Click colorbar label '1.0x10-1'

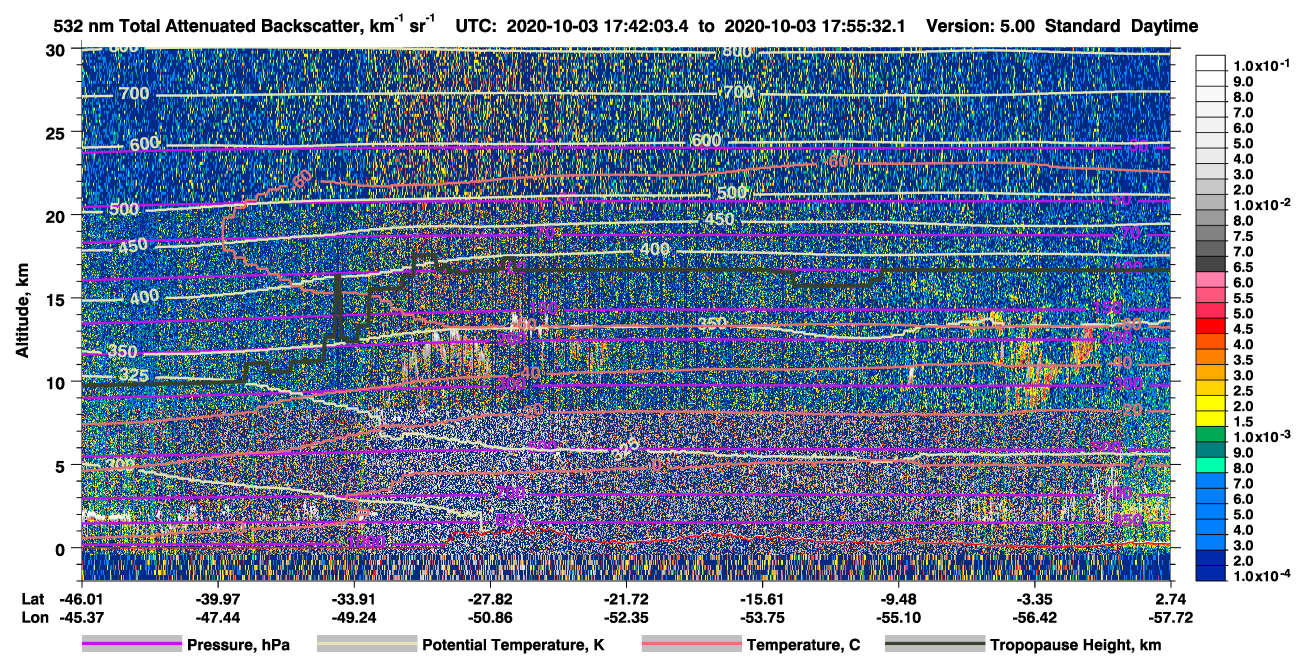(x=1262, y=66)
